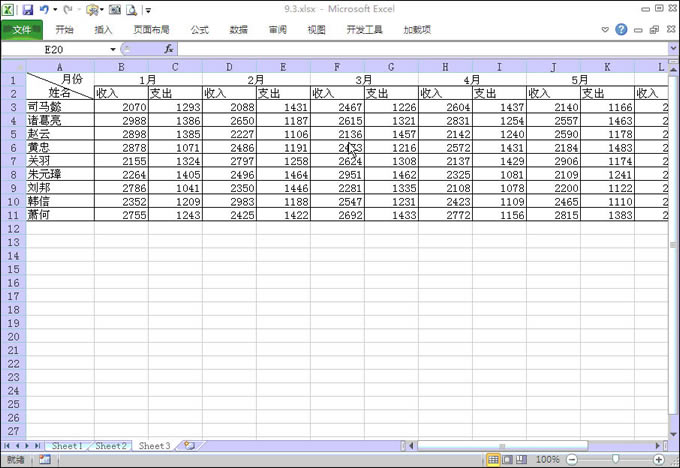Click the Undo arrow icon
Image resolution: width=680 pixels, height=468 pixels.
[44, 9]
